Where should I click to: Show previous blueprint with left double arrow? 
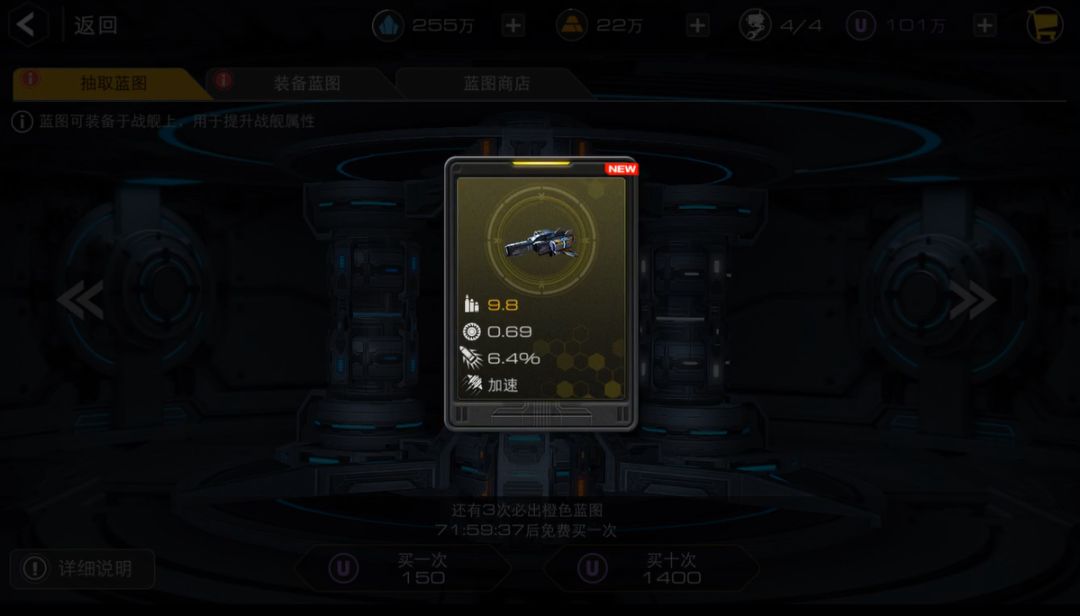coord(81,300)
